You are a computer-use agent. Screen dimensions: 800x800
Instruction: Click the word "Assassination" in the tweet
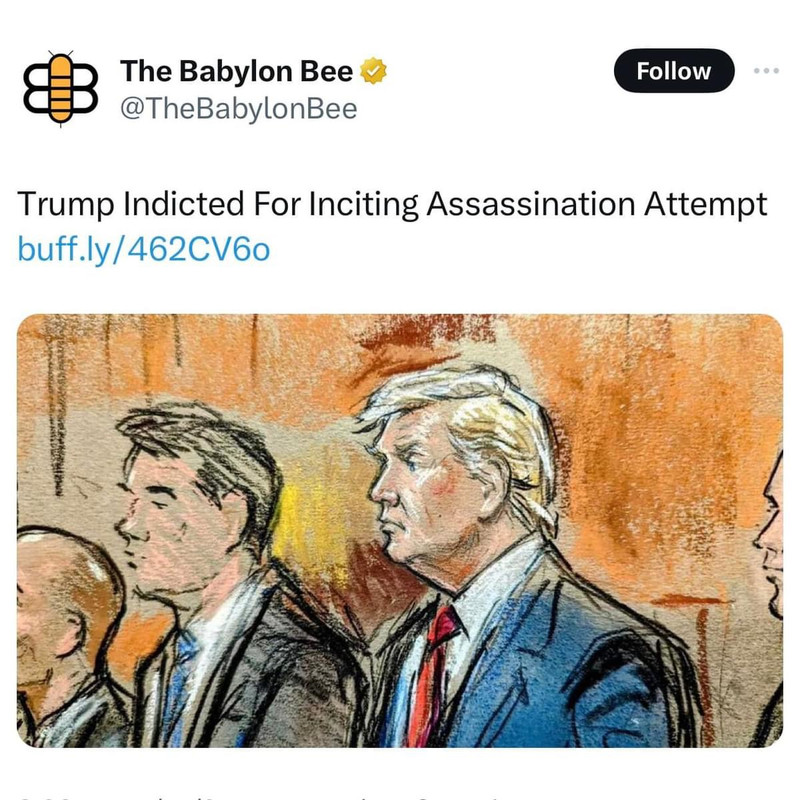pos(531,204)
